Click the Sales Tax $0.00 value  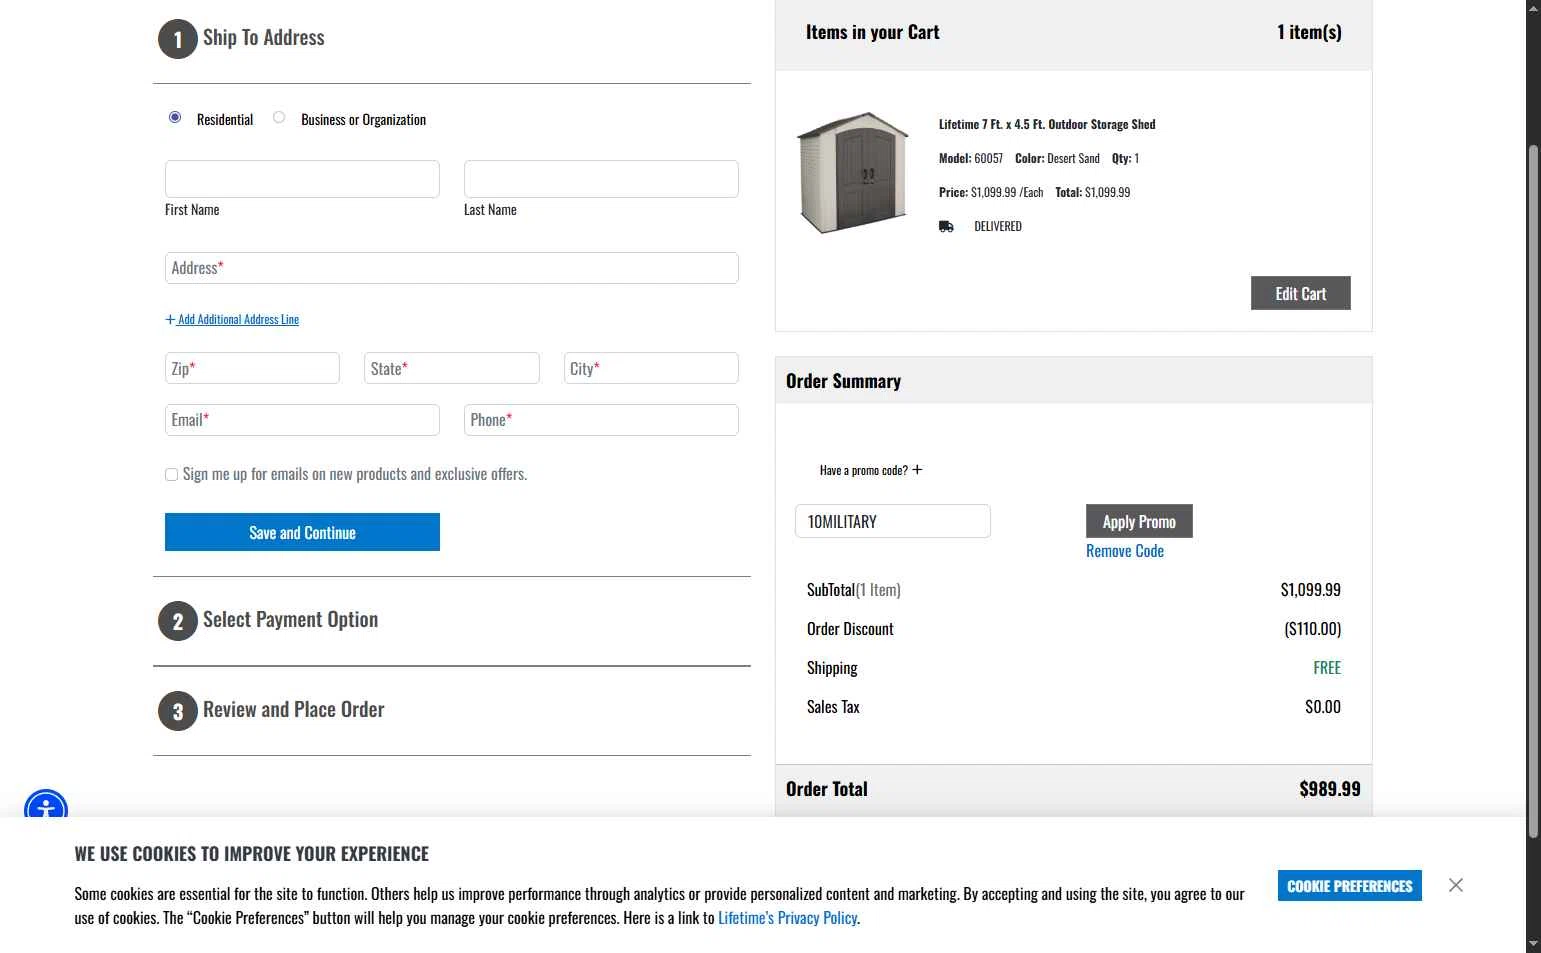[1322, 707]
